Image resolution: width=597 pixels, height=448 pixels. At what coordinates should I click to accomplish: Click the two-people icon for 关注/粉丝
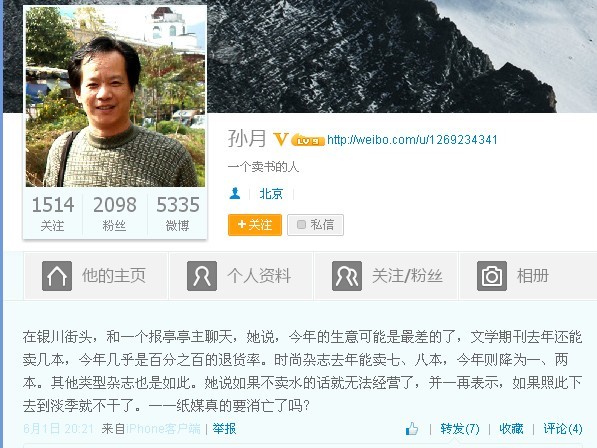point(347,276)
